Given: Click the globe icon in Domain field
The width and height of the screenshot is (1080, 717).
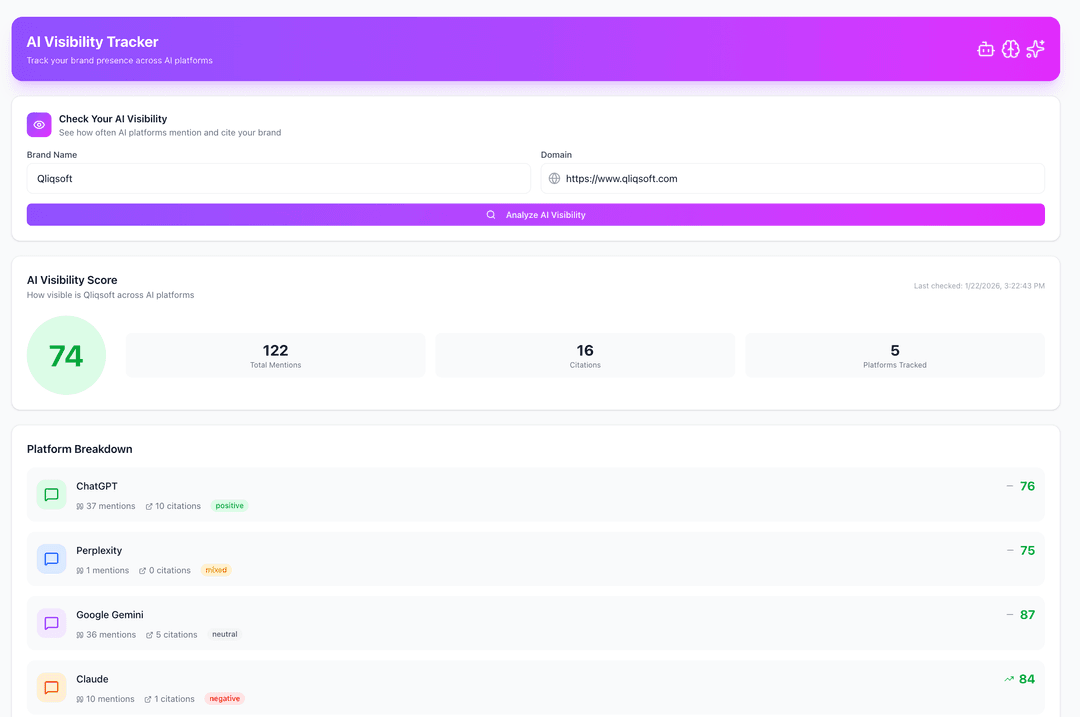Looking at the screenshot, I should pyautogui.click(x=555, y=179).
